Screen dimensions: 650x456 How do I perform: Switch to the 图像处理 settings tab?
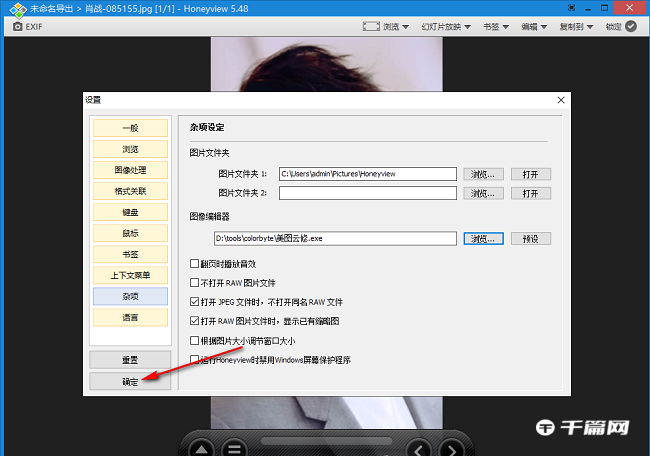130,170
